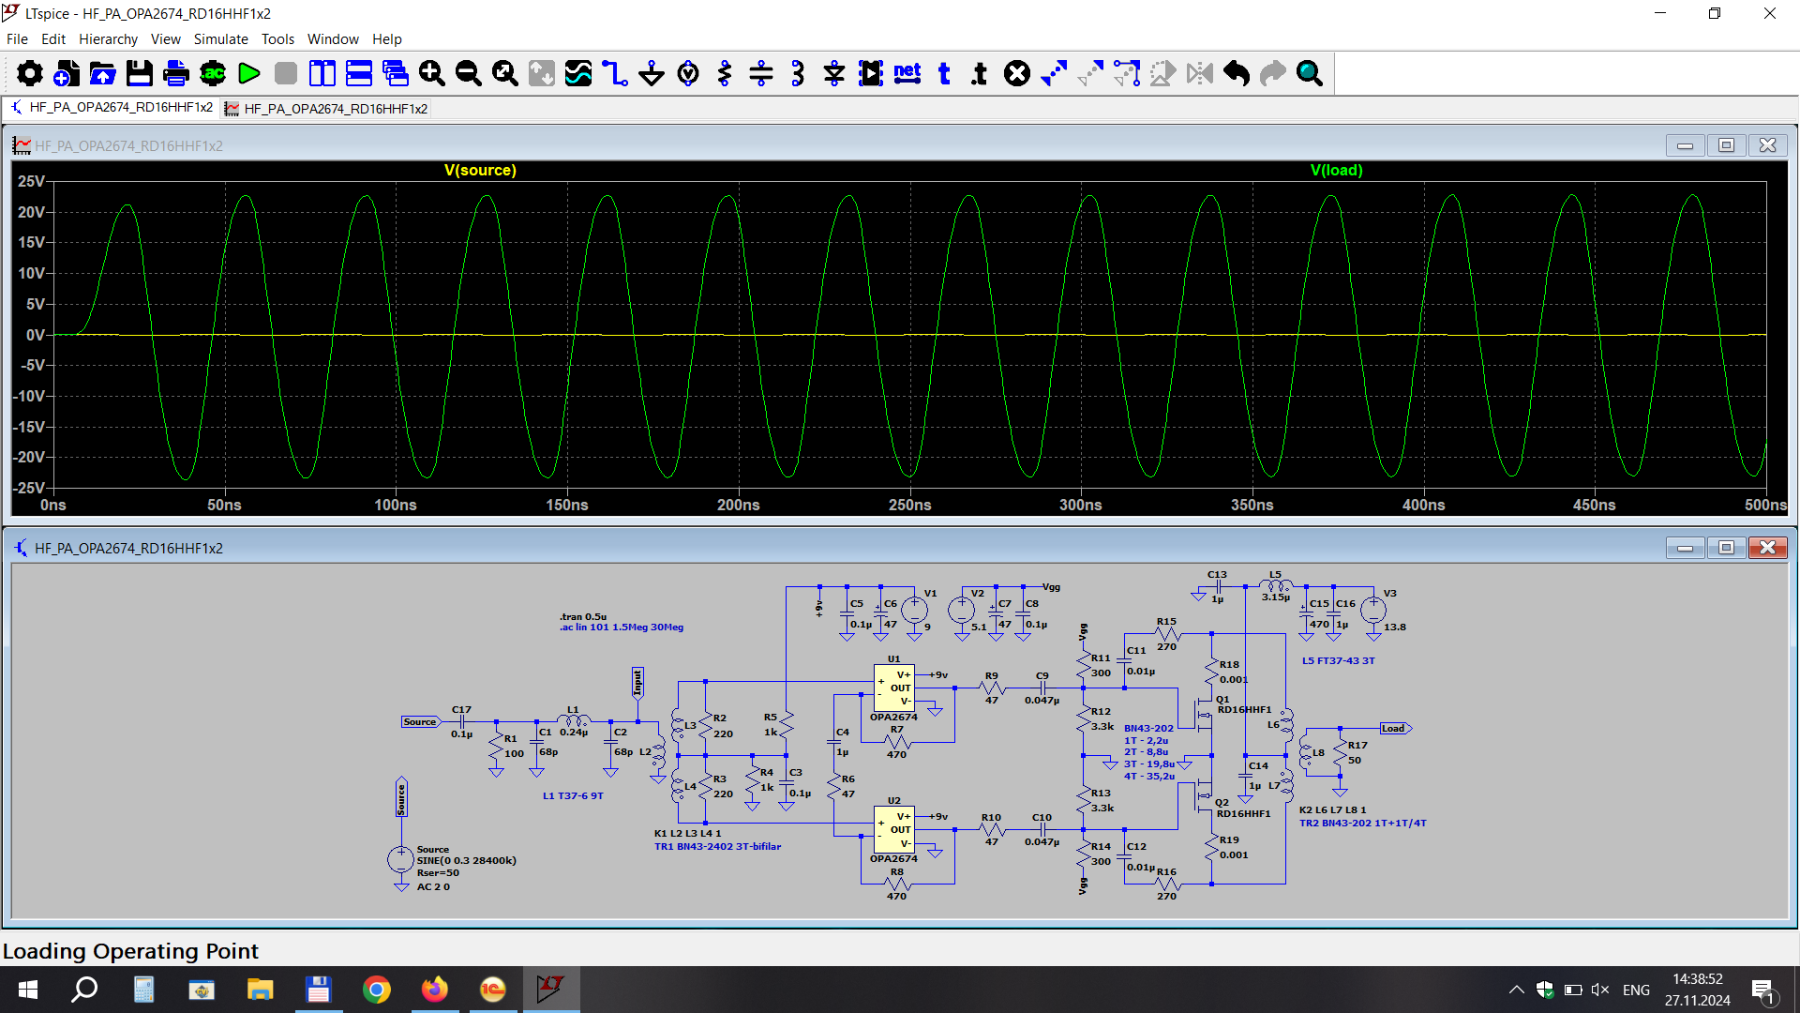Click the open file folder icon
This screenshot has height=1013, width=1800.
pyautogui.click(x=103, y=73)
